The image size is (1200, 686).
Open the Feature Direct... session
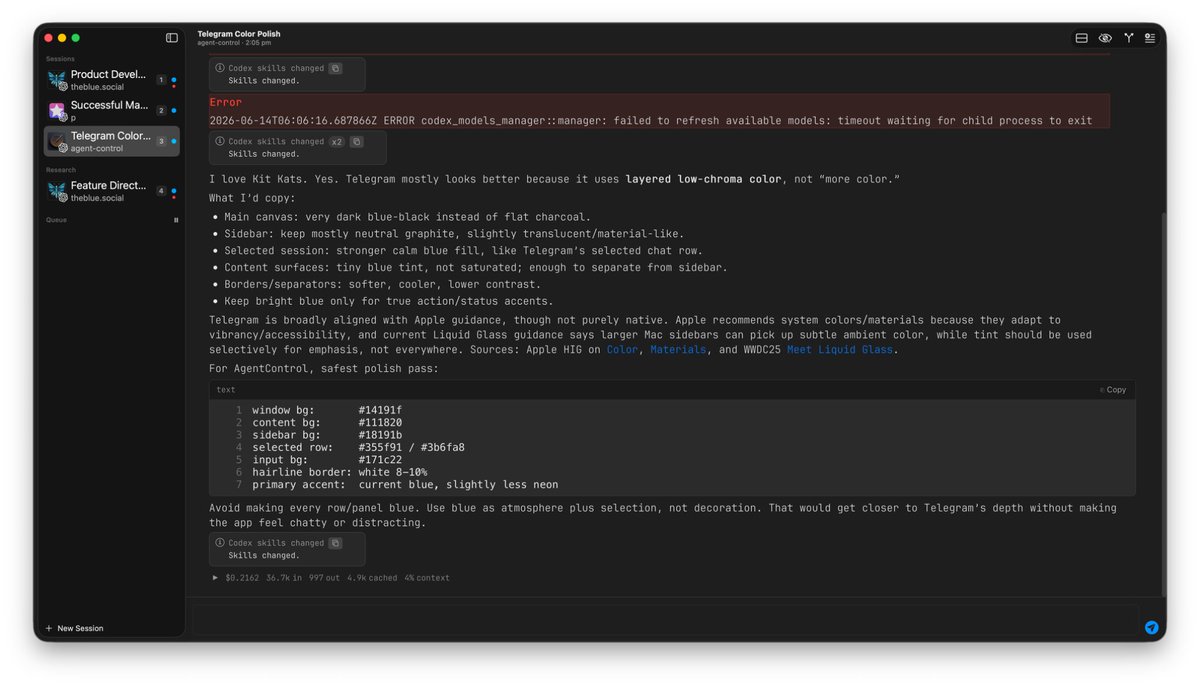pyautogui.click(x=112, y=191)
